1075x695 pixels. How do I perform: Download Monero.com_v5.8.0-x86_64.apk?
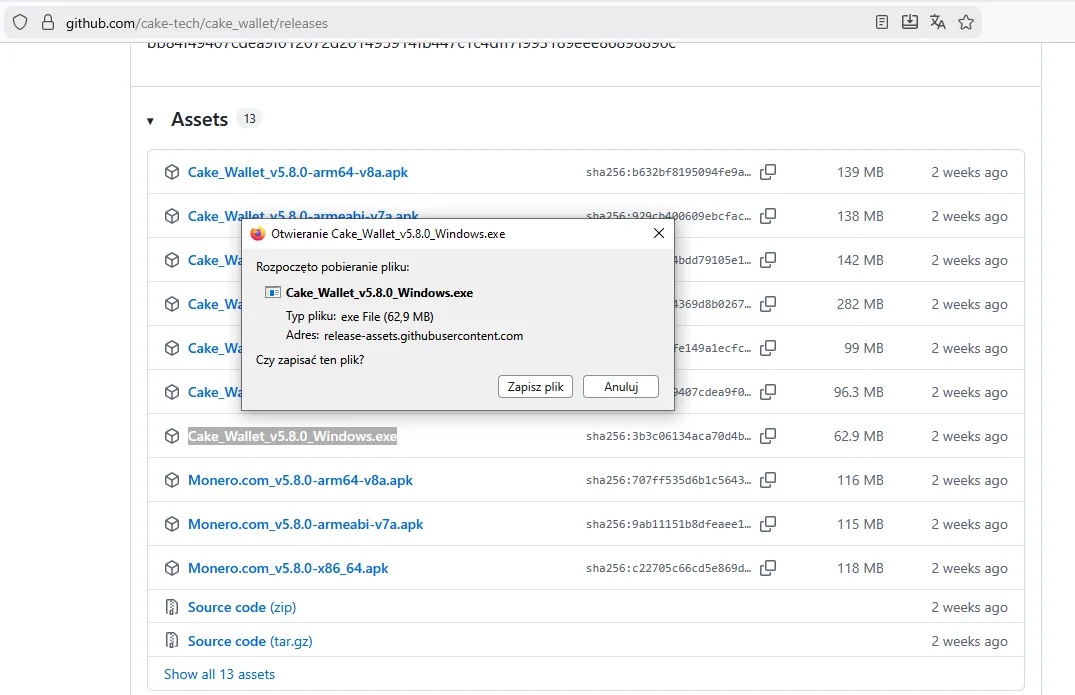click(288, 568)
